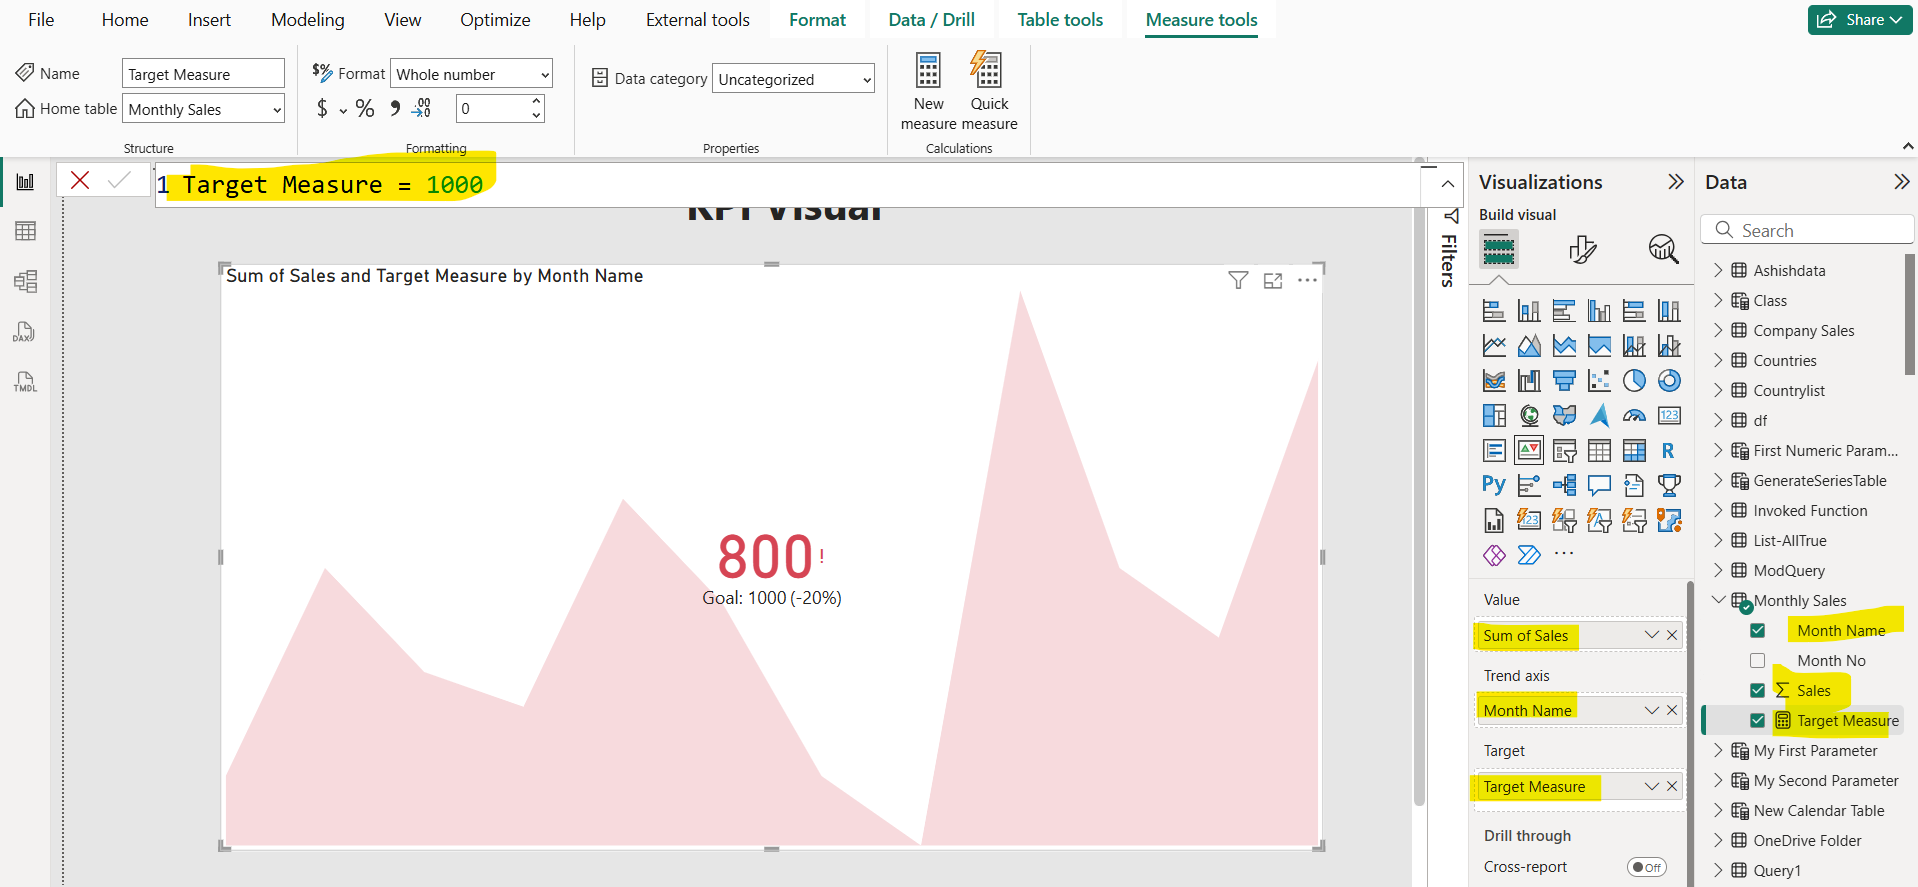Open the Focus mode icon on the visual
This screenshot has width=1918, height=887.
[x=1273, y=281]
